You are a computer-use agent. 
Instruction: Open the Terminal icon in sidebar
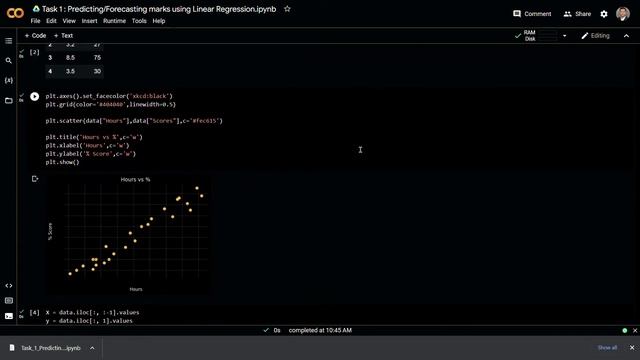coord(9,316)
